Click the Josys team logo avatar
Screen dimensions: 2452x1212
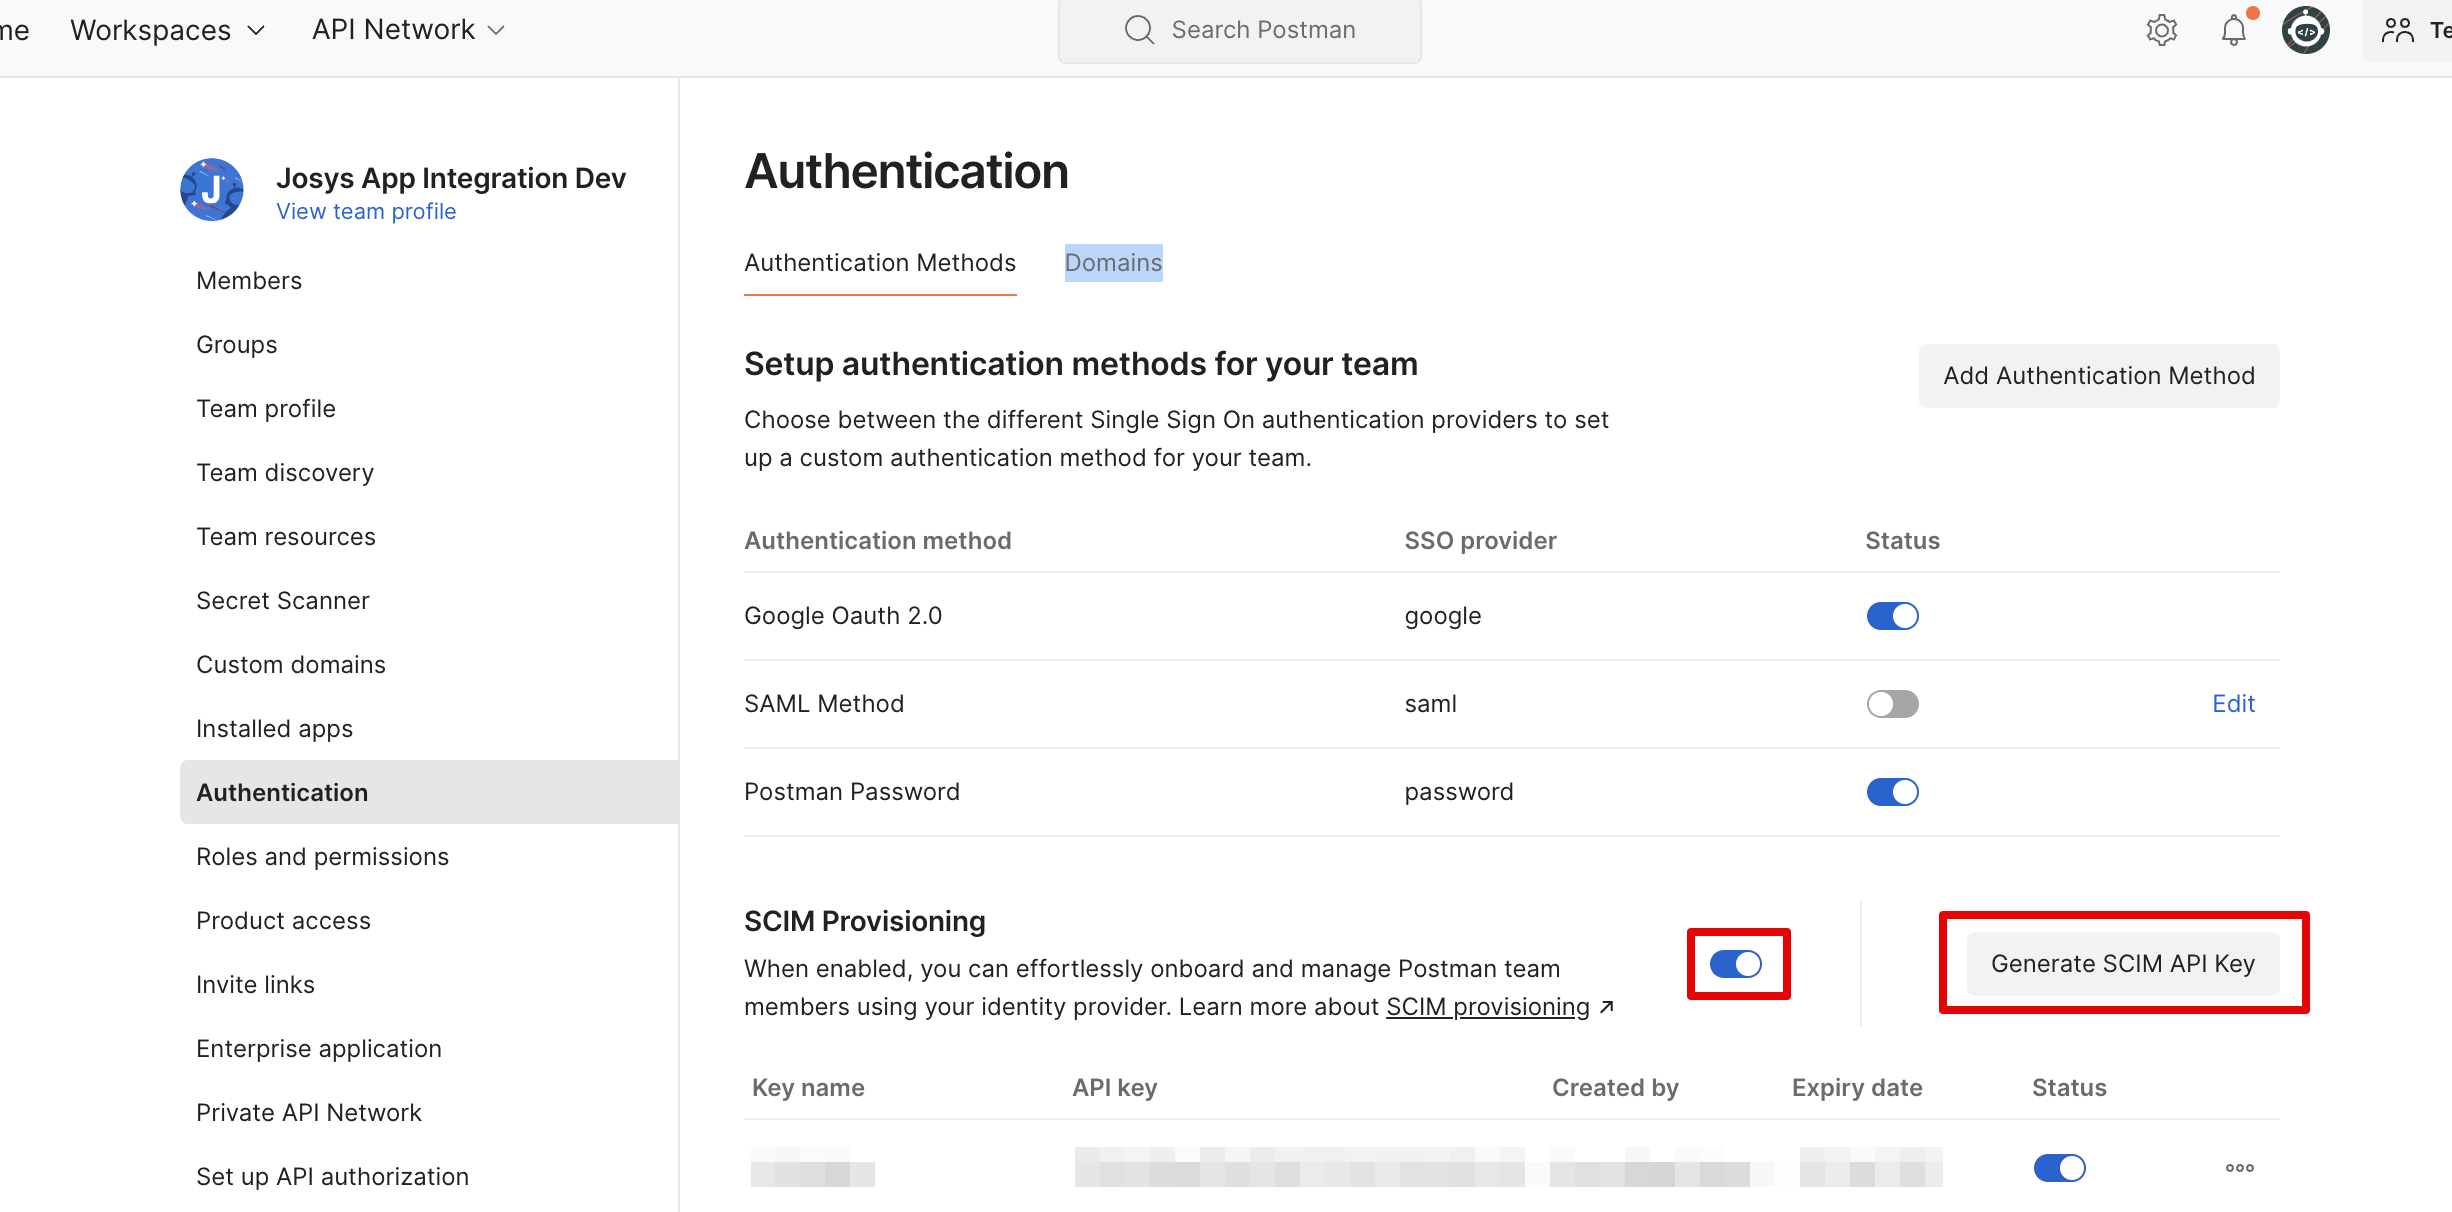(x=212, y=190)
